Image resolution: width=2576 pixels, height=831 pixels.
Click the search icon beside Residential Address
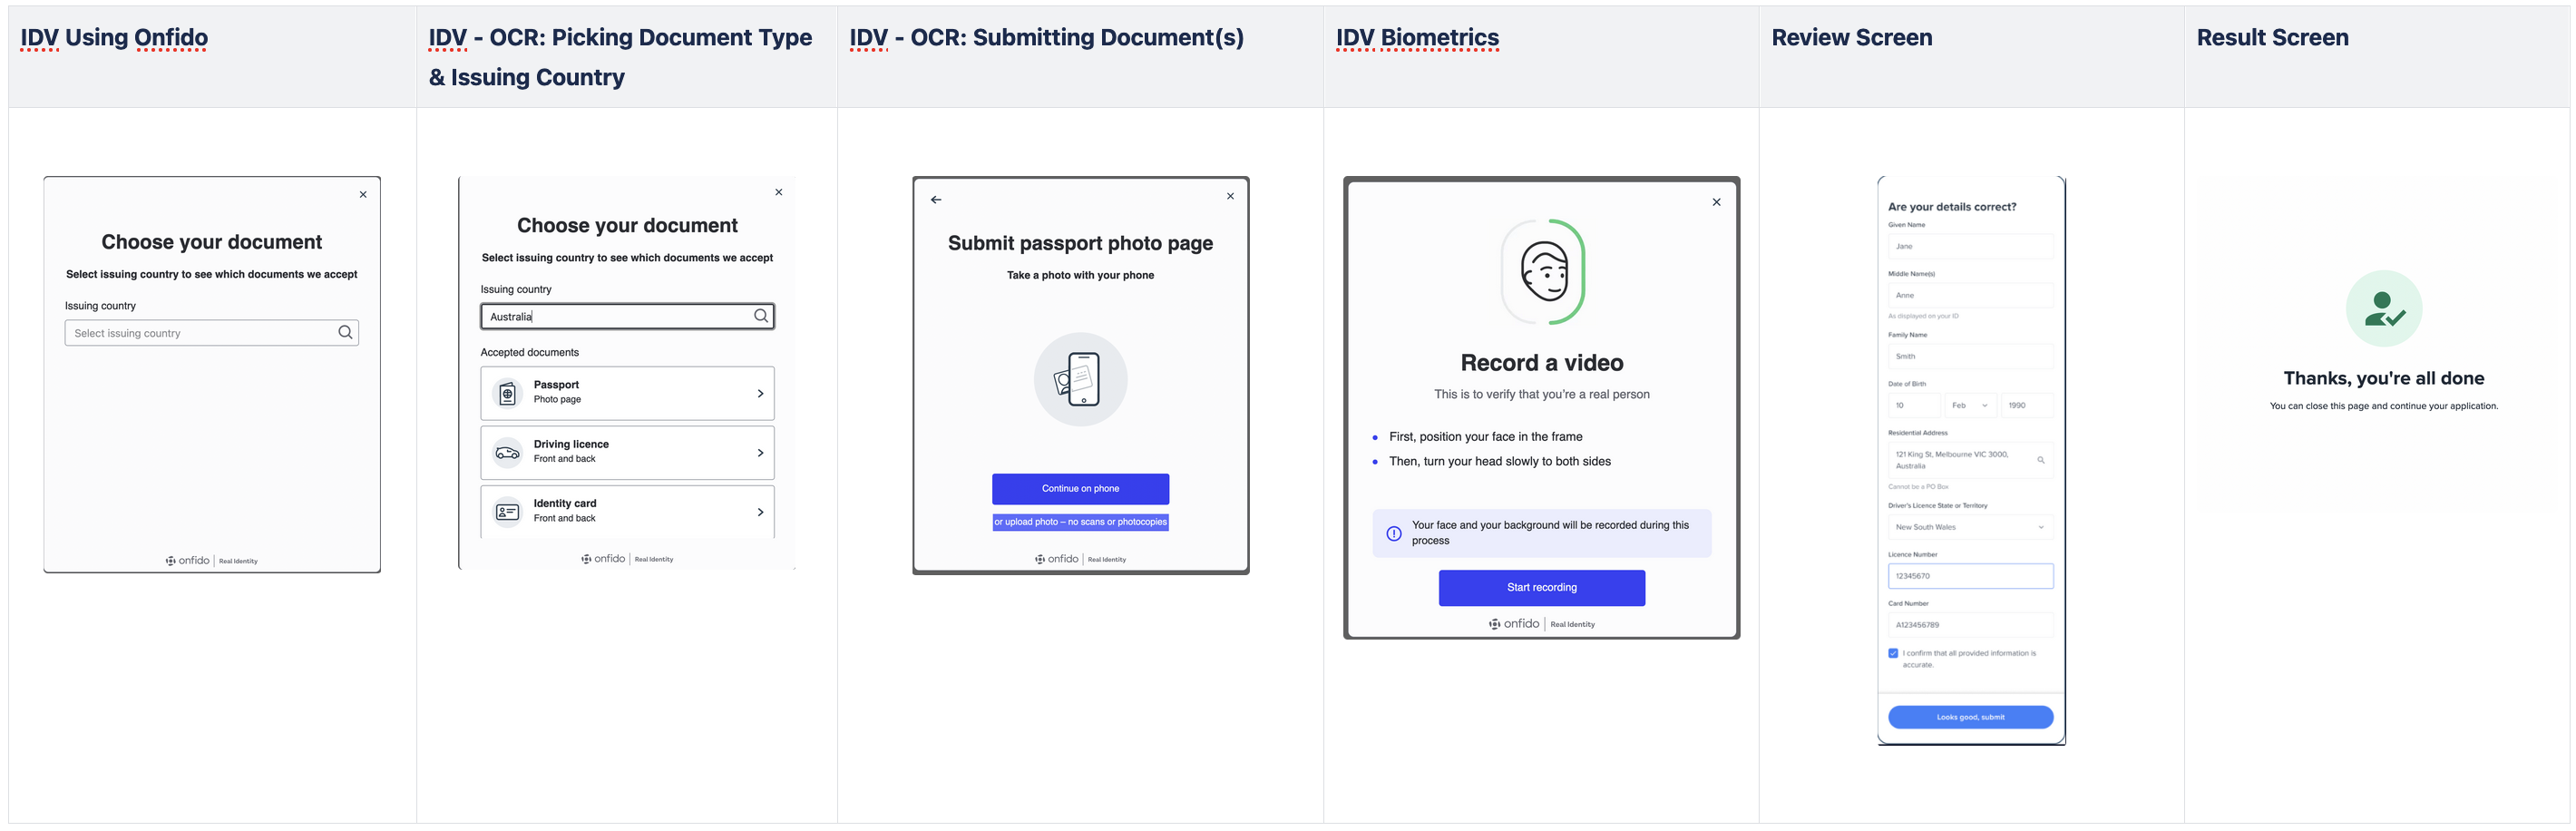click(2043, 460)
